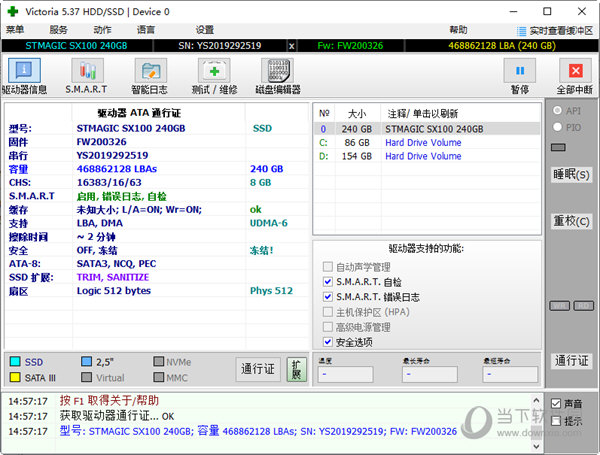The height and width of the screenshot is (455, 600).
Task: Click the cyan SSD color indicator
Action: click(15, 362)
